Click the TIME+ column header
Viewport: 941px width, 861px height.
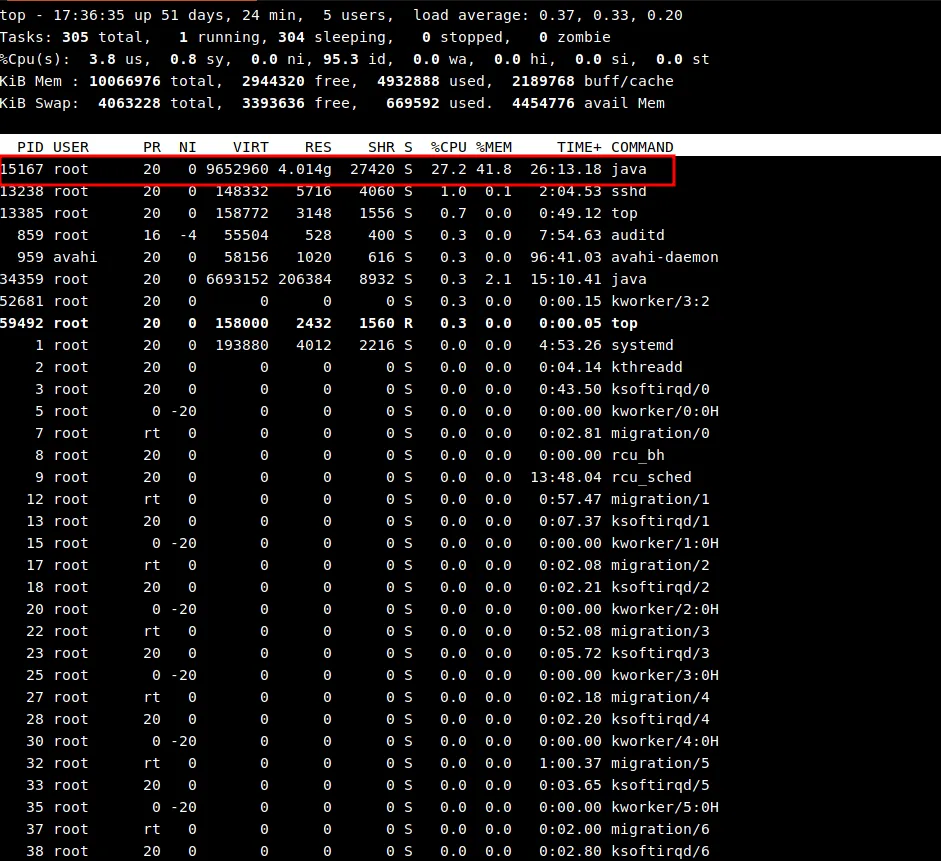[580, 147]
